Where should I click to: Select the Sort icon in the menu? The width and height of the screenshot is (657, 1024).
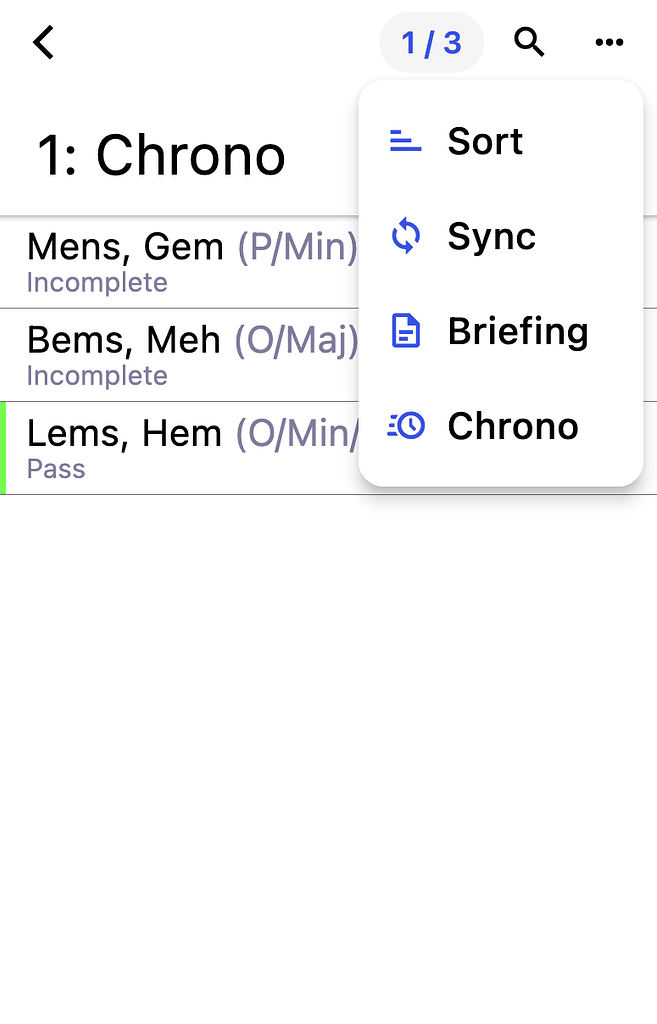pyautogui.click(x=406, y=141)
